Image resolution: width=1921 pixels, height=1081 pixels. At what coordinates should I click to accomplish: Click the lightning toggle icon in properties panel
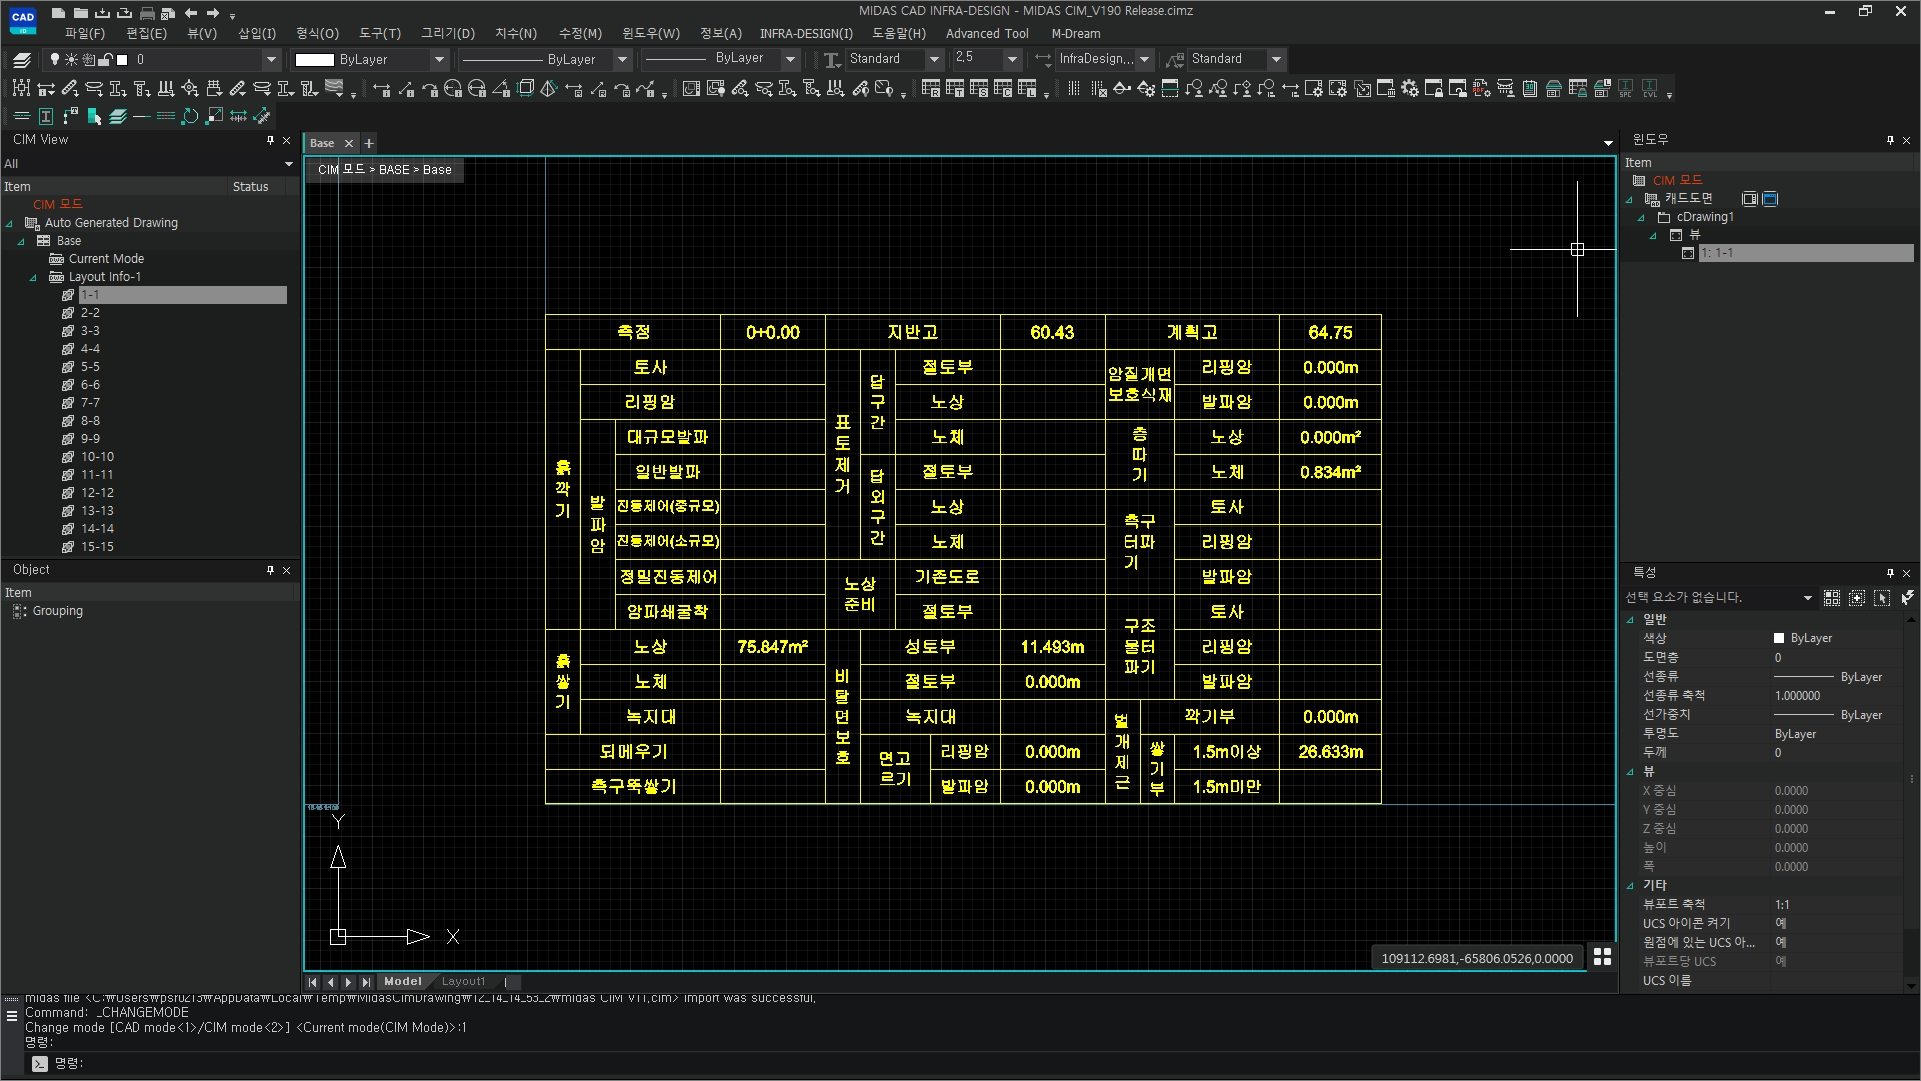click(1908, 598)
